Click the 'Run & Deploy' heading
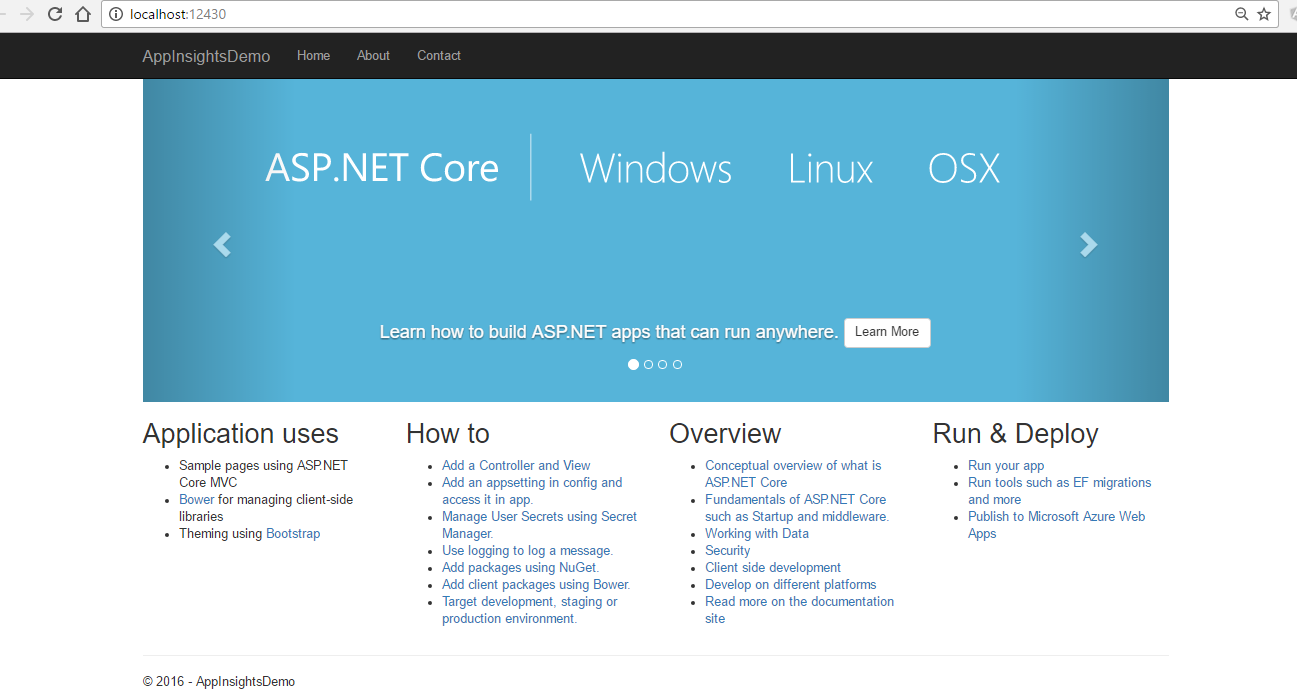The width and height of the screenshot is (1297, 692). pos(1016,434)
